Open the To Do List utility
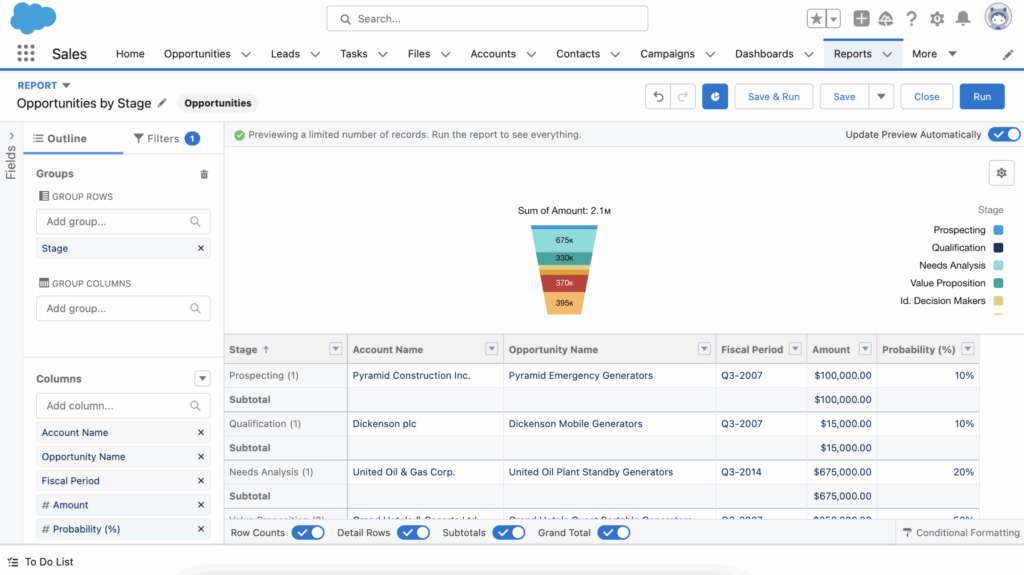The width and height of the screenshot is (1024, 575). (x=40, y=562)
